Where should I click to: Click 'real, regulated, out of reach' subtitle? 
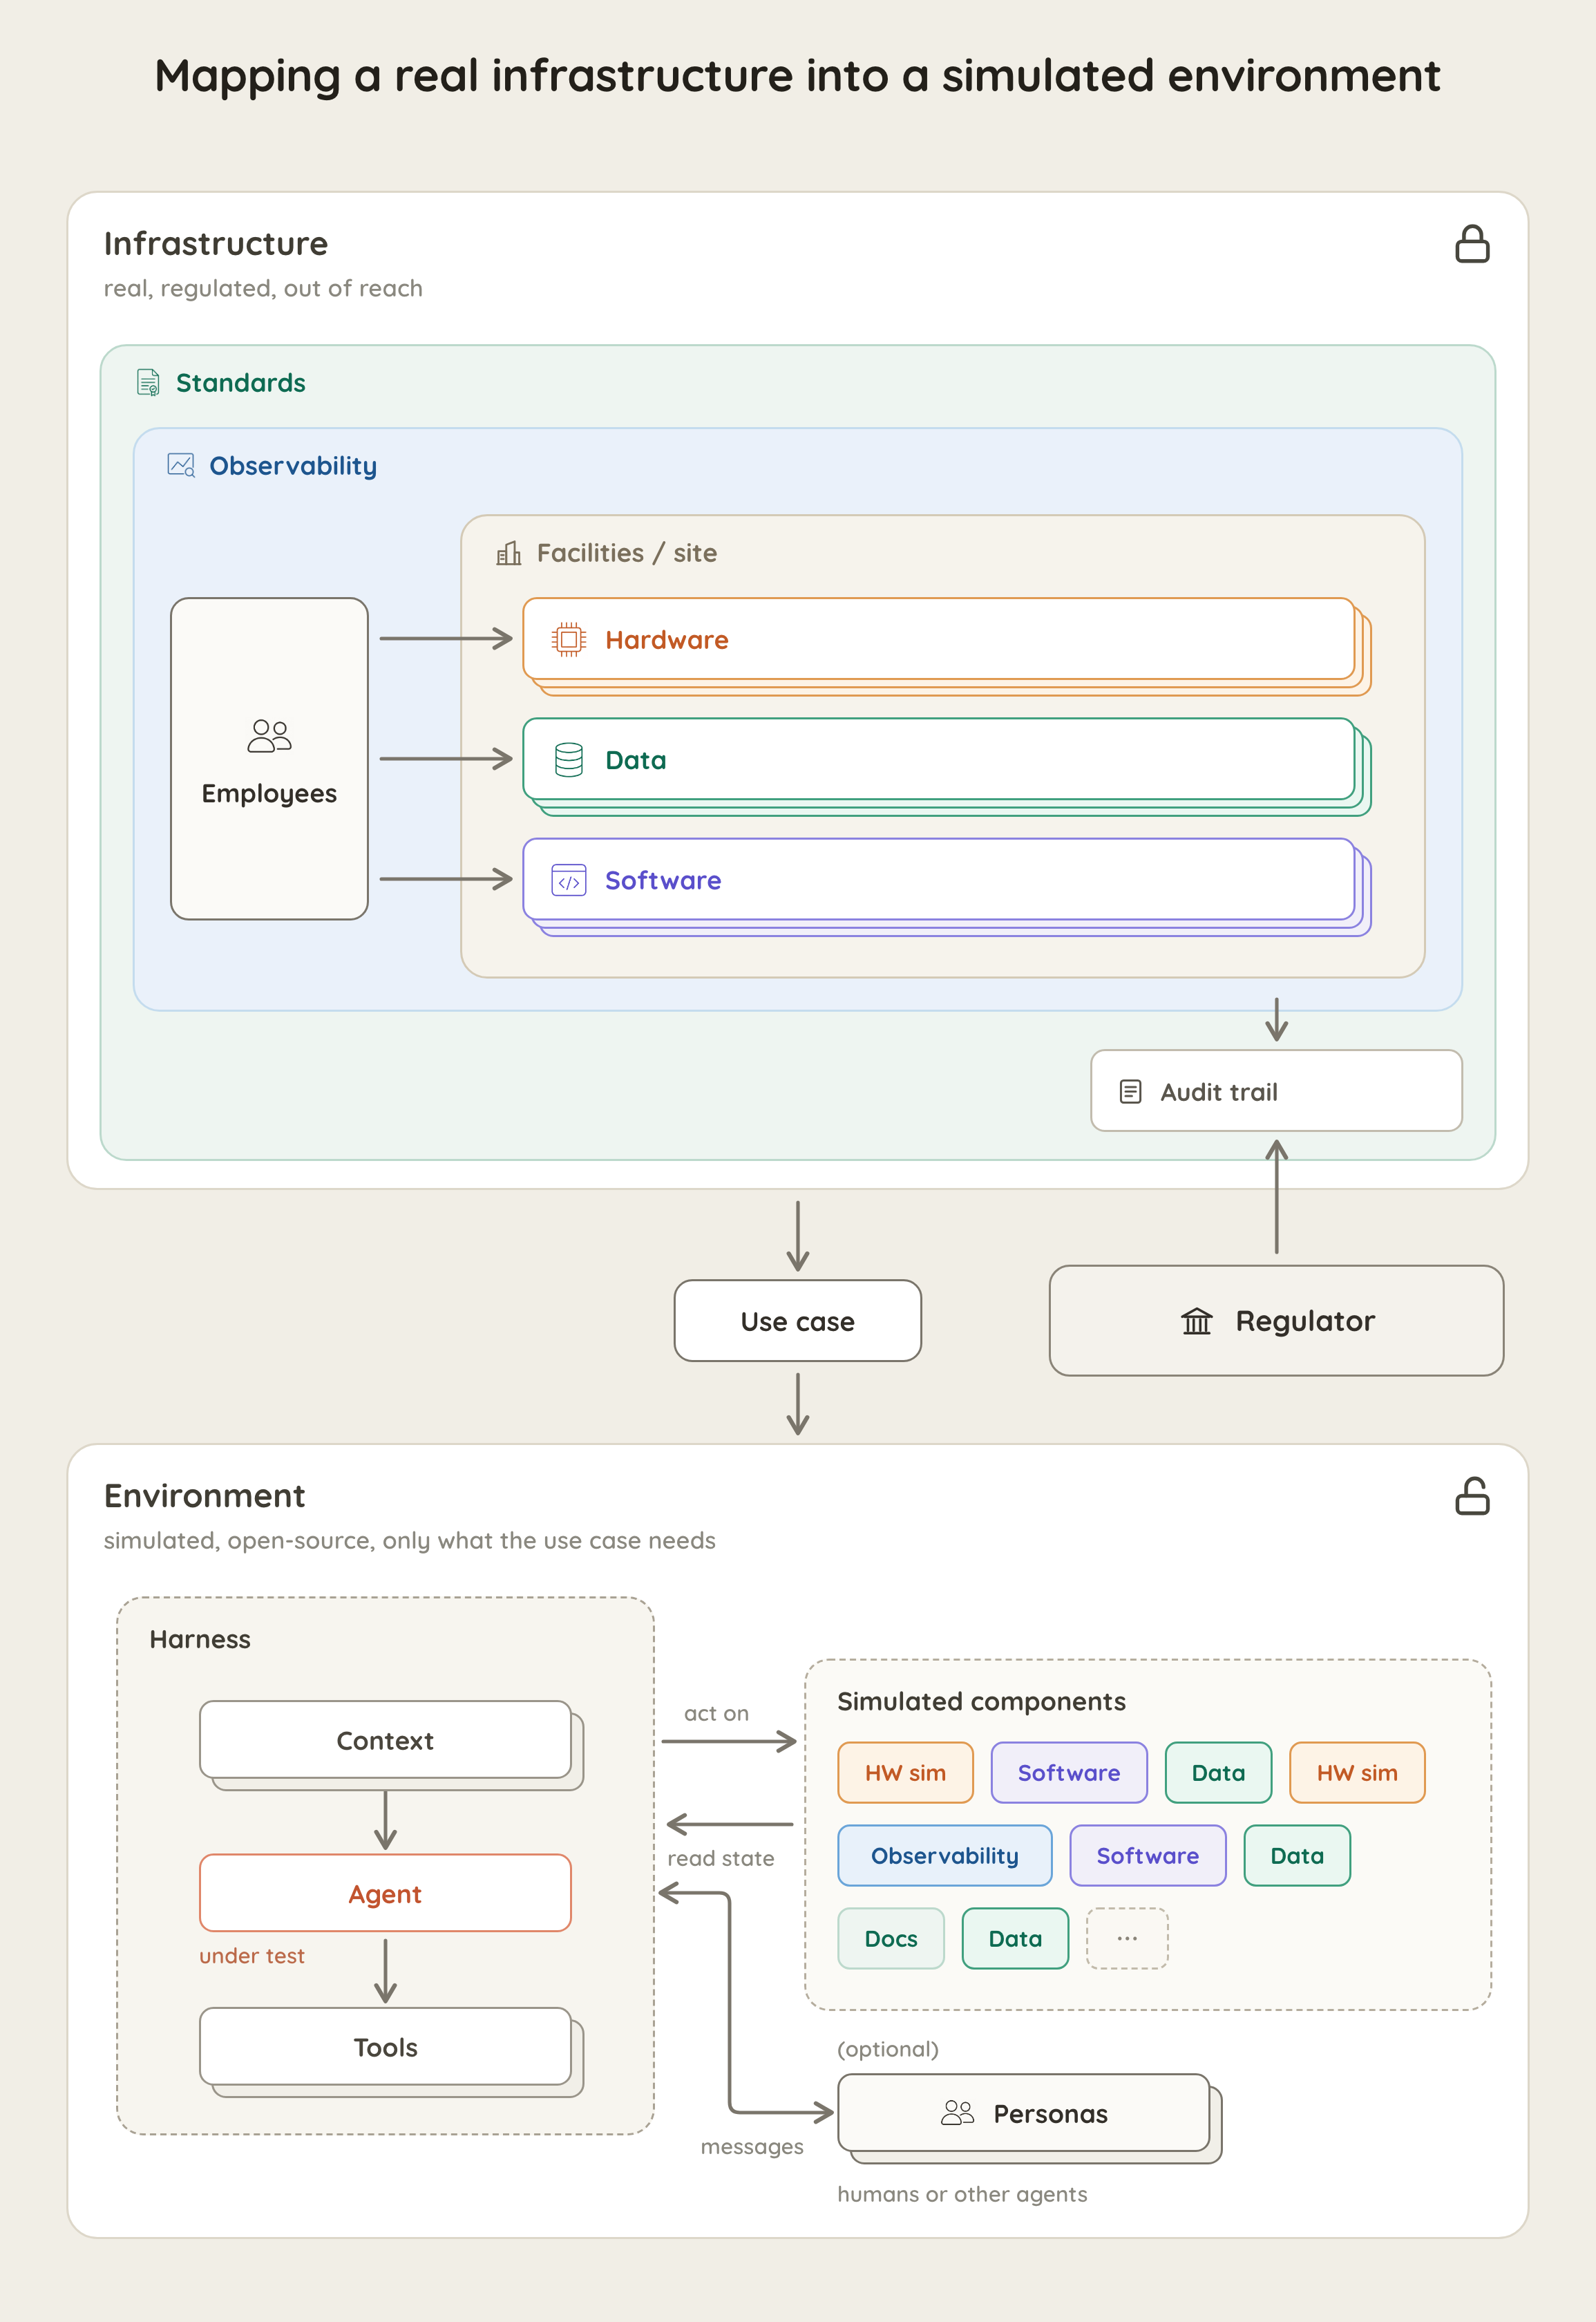tap(263, 288)
